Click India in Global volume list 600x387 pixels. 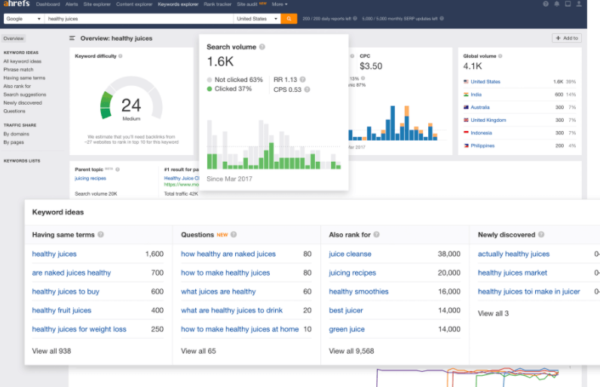(x=476, y=94)
